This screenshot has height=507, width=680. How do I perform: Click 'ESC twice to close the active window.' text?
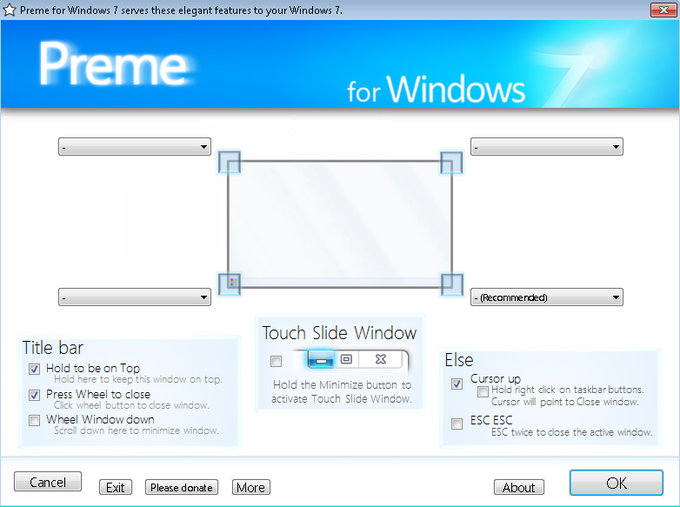[x=572, y=432]
